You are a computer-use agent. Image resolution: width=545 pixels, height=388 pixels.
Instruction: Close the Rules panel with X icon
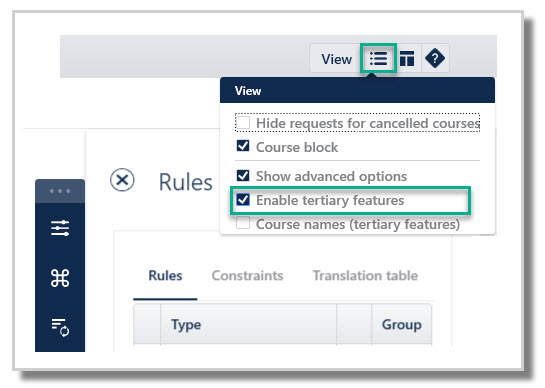(122, 180)
